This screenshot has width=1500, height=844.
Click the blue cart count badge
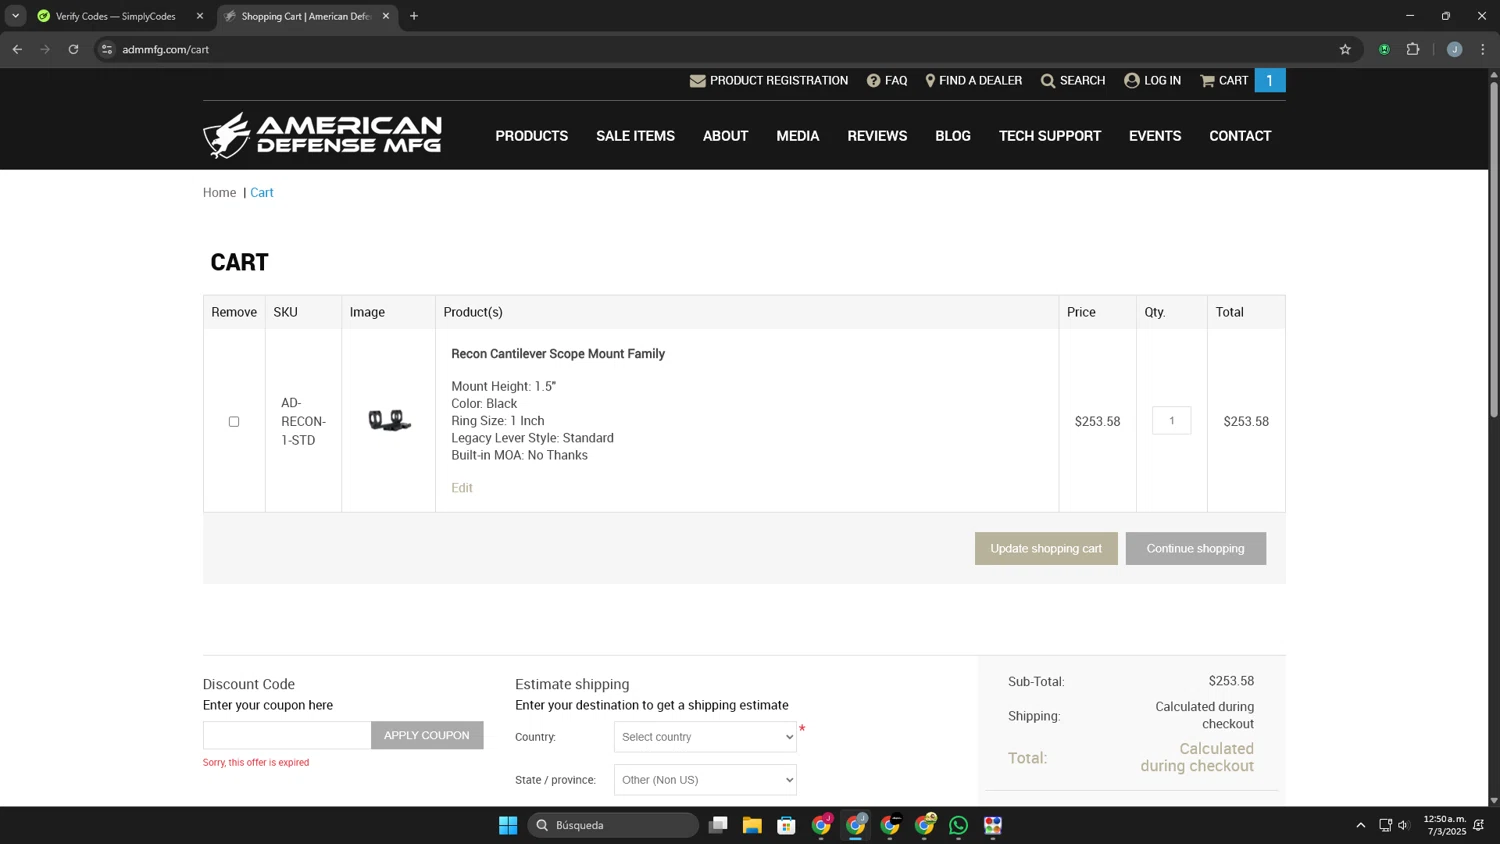tap(1270, 81)
